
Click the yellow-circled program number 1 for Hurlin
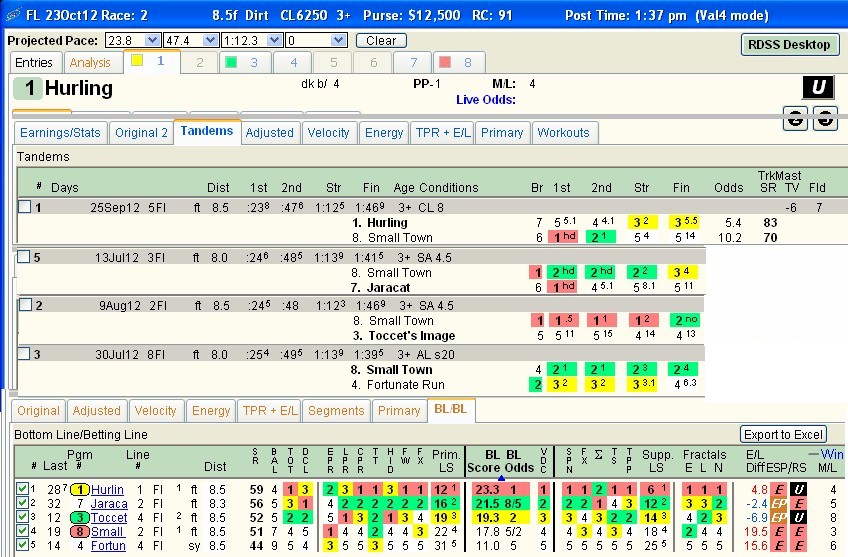coord(80,490)
